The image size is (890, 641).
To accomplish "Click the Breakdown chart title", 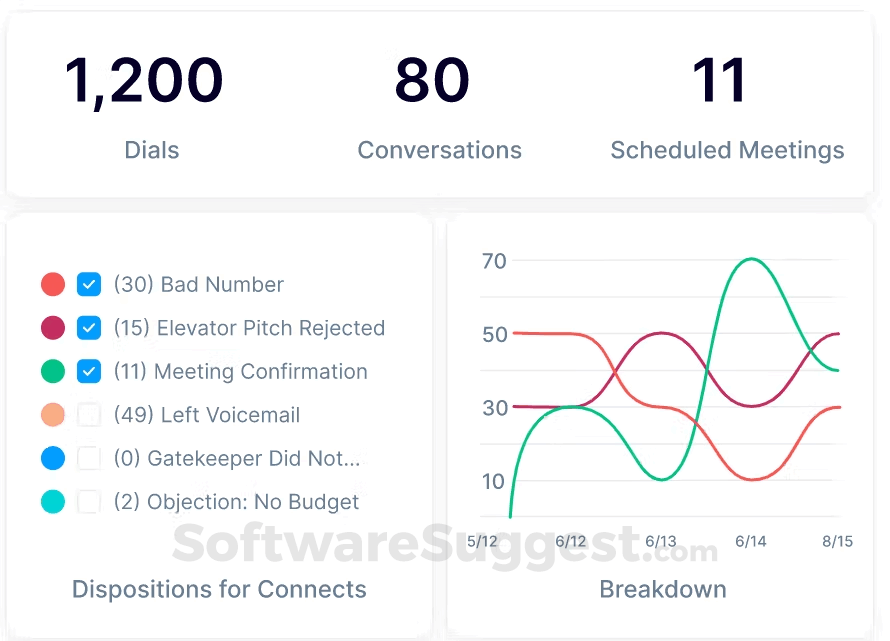I will click(x=663, y=589).
